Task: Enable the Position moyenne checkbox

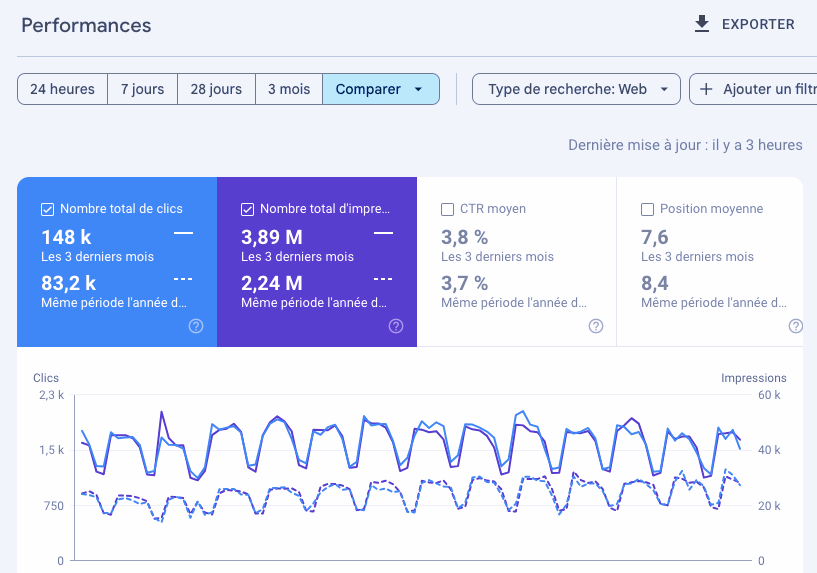Action: click(x=647, y=209)
